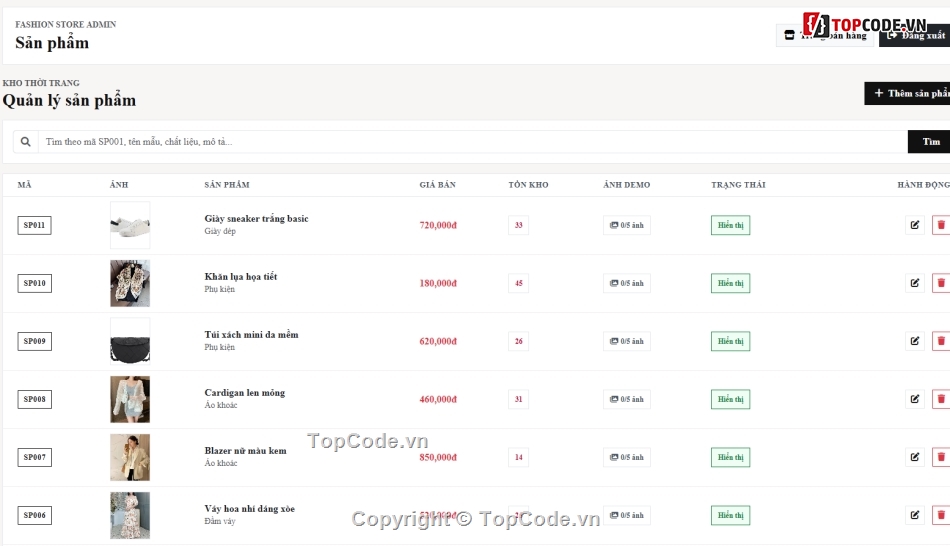The image size is (950, 546).
Task: Click the price 850,000đ
Action: pyautogui.click(x=438, y=458)
